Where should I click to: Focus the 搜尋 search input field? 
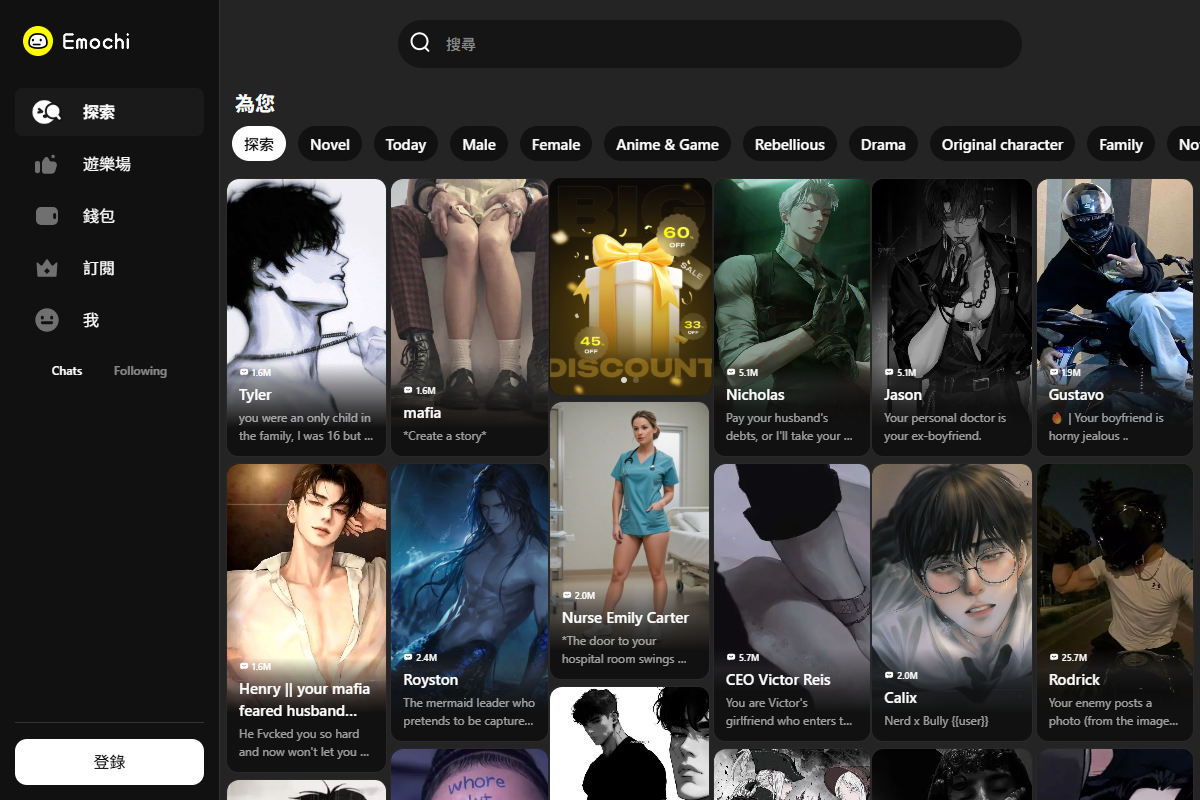coord(720,44)
